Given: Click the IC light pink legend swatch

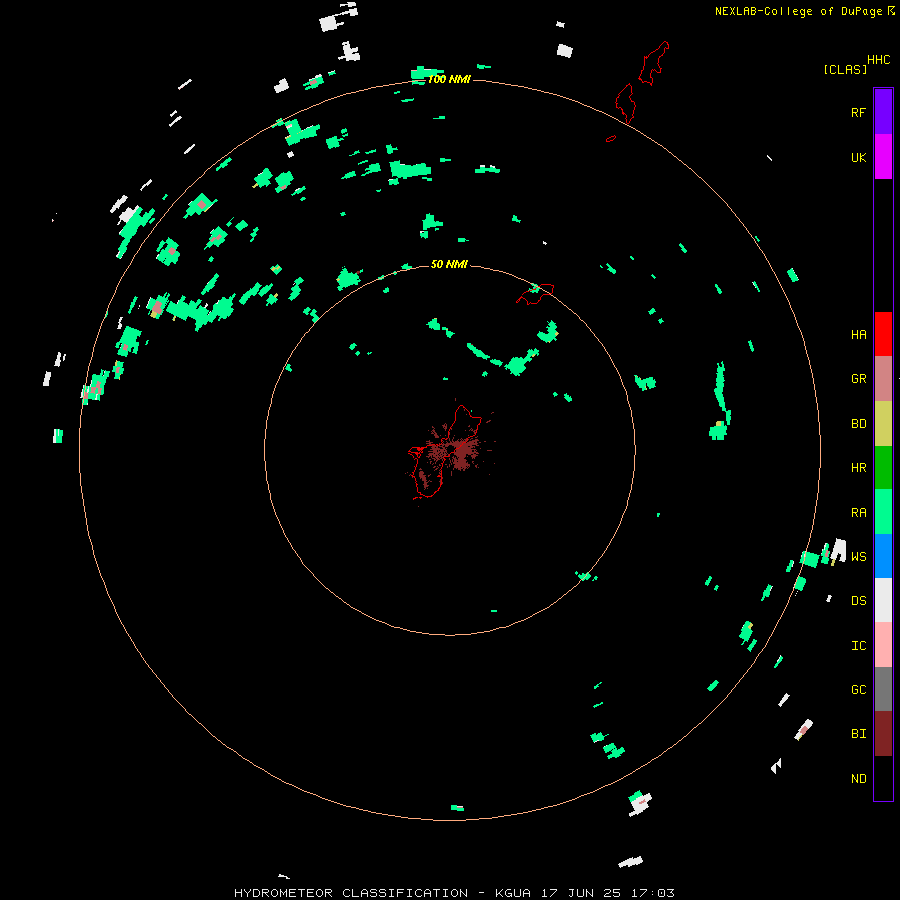Looking at the screenshot, I should [883, 645].
